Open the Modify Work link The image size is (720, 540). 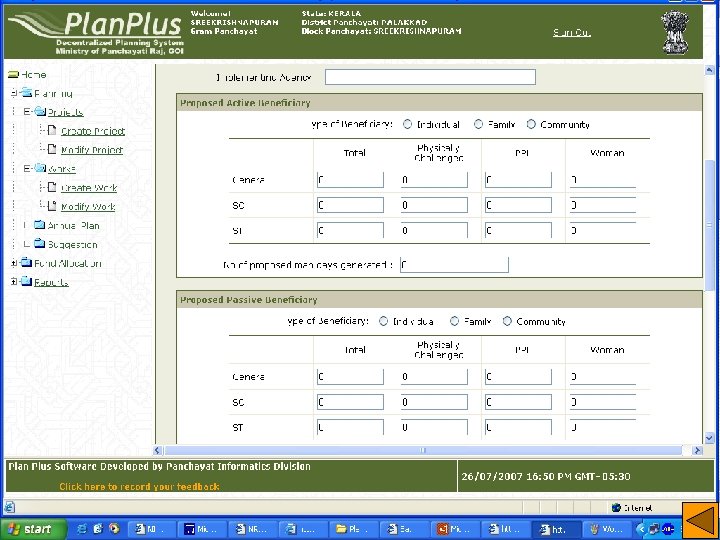[x=88, y=206]
